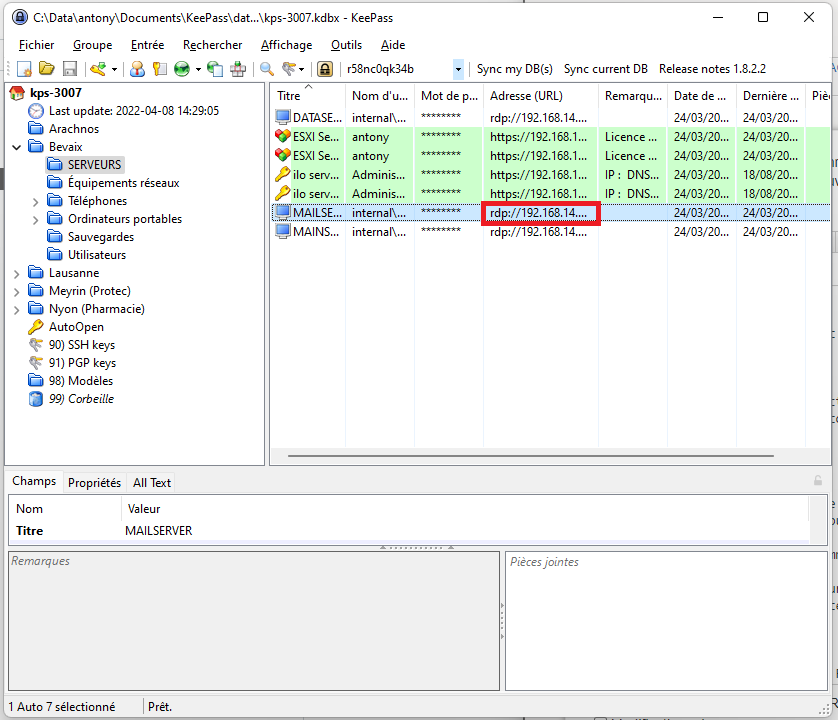Open Release notes 1.8.2.2

click(712, 69)
